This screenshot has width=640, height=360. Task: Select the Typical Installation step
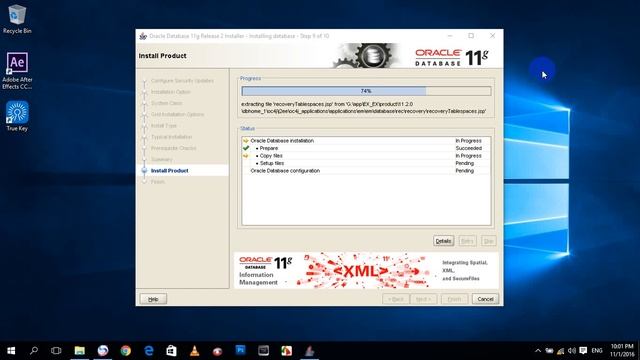click(171, 137)
